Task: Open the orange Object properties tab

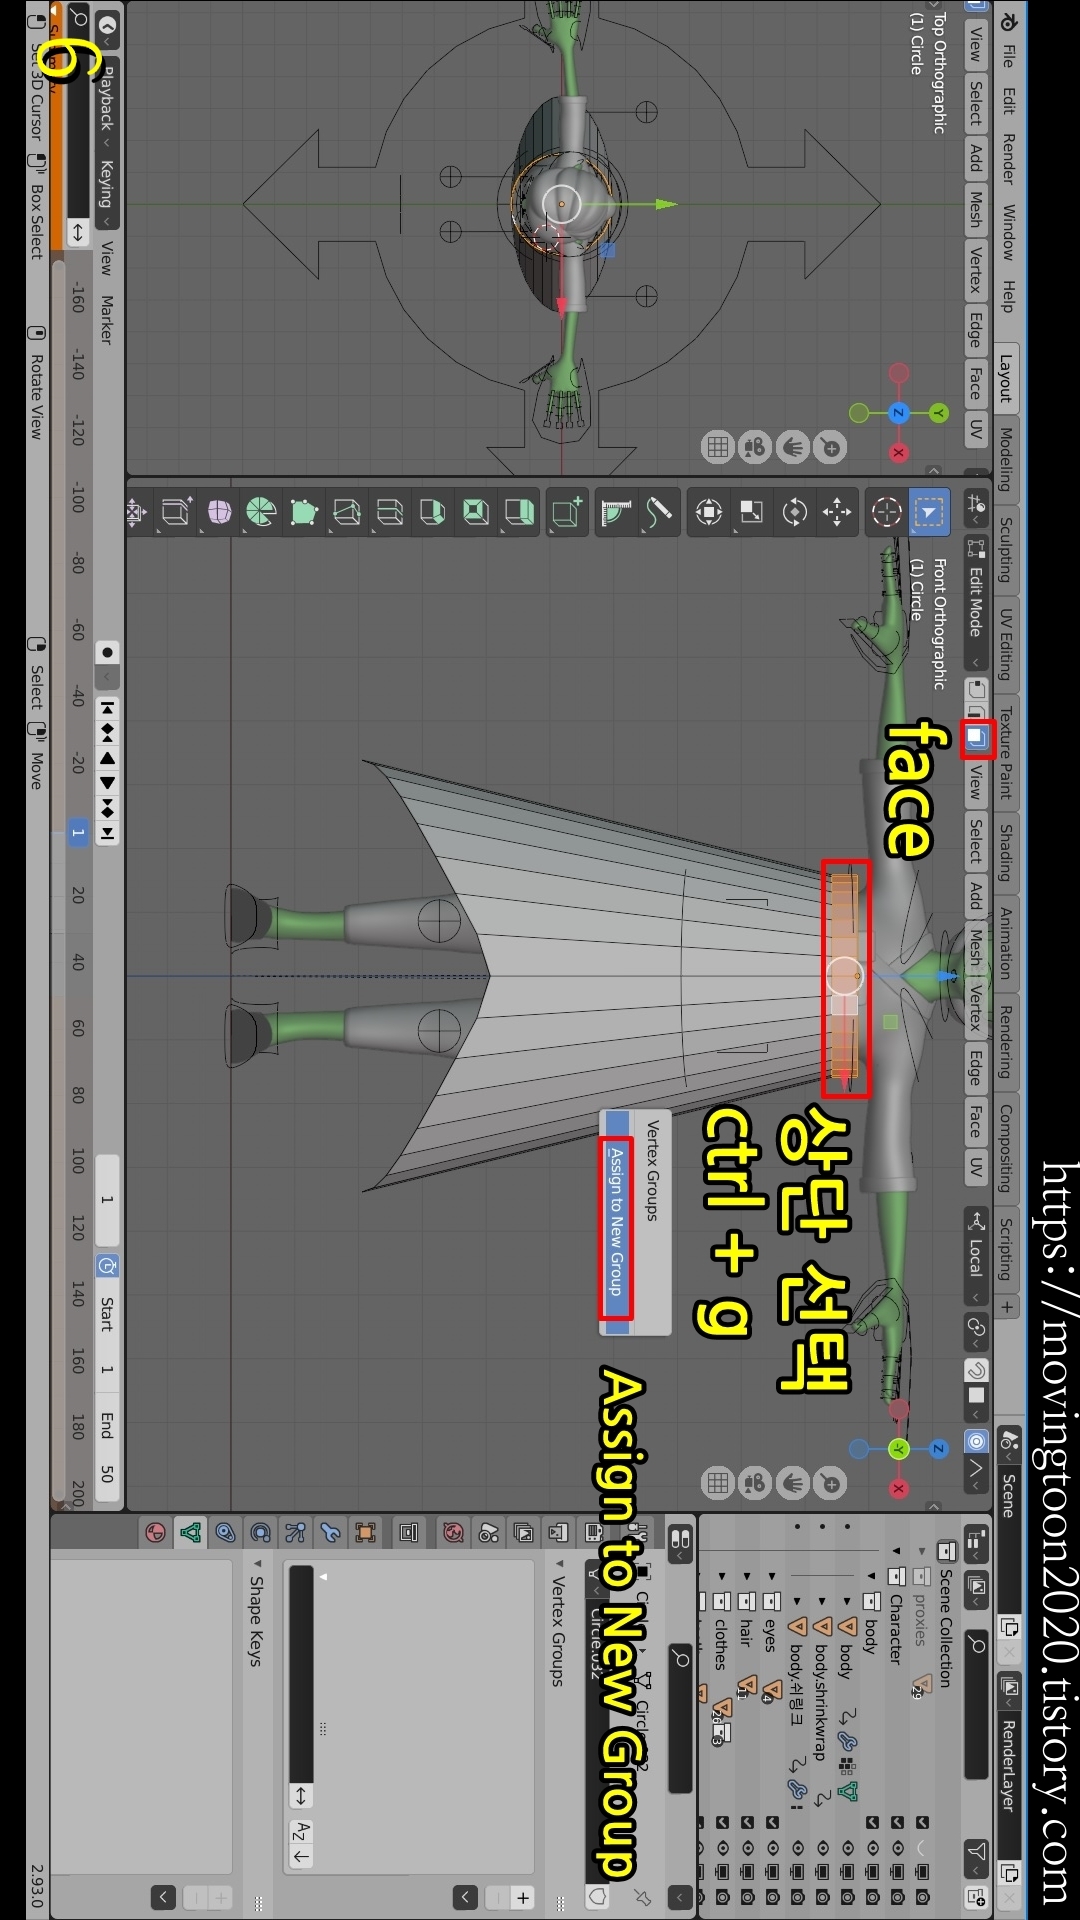Action: pos(365,1532)
